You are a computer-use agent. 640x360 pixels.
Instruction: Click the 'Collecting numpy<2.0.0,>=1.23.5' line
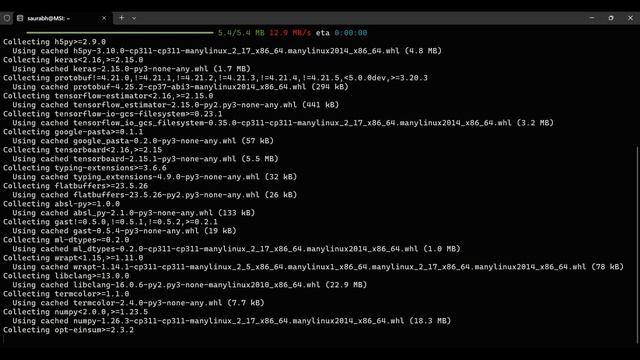coord(76,311)
